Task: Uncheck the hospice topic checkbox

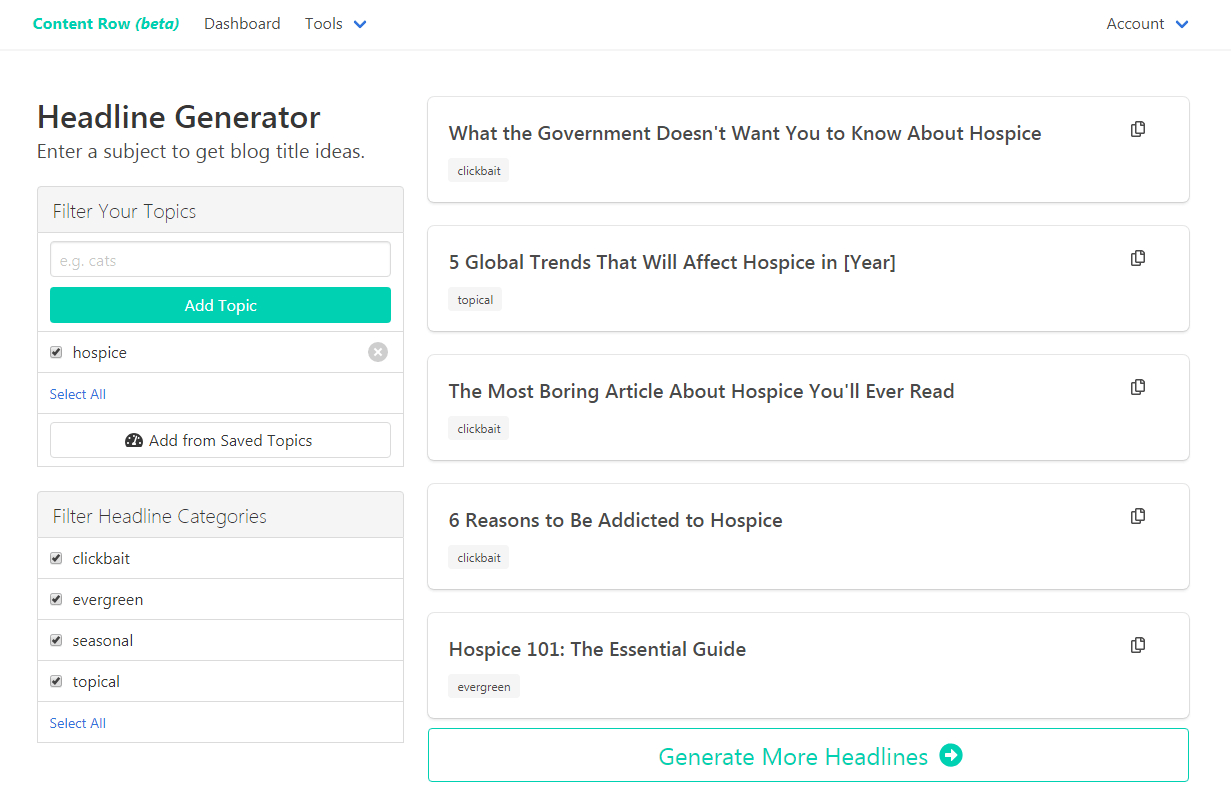Action: (x=56, y=352)
